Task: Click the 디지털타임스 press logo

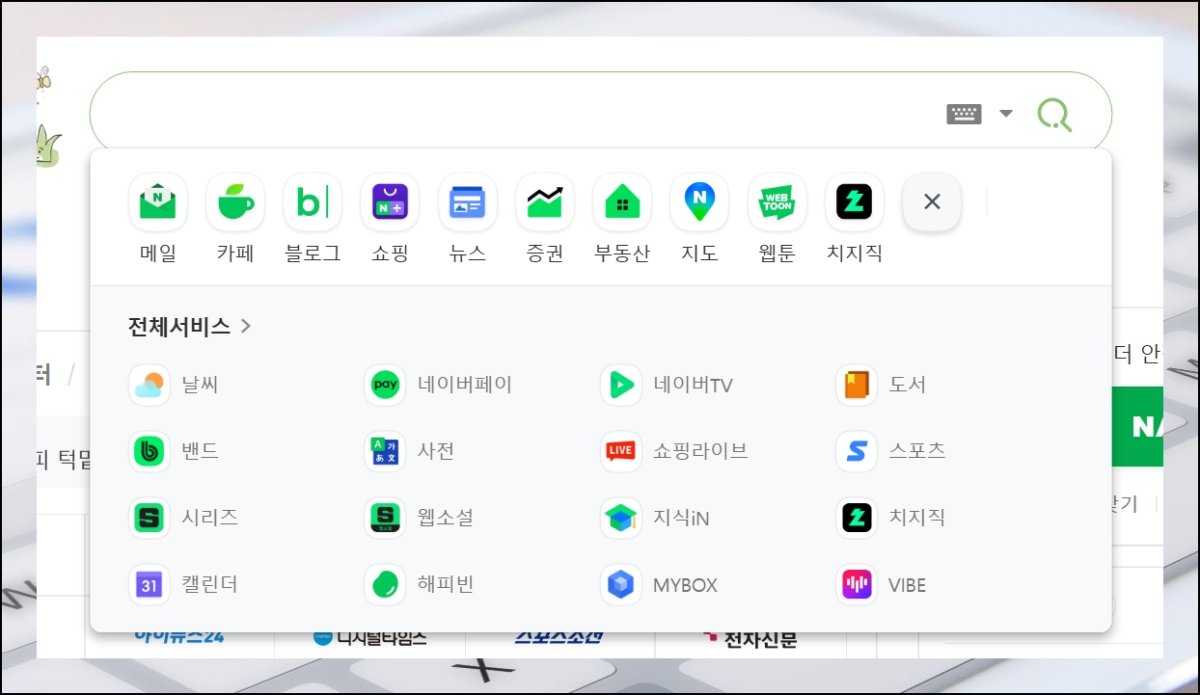Action: (370, 638)
